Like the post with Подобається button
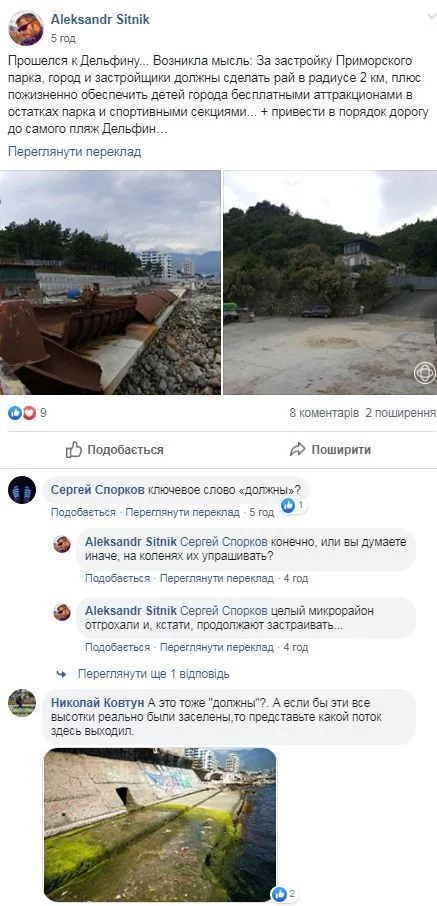 (x=114, y=450)
